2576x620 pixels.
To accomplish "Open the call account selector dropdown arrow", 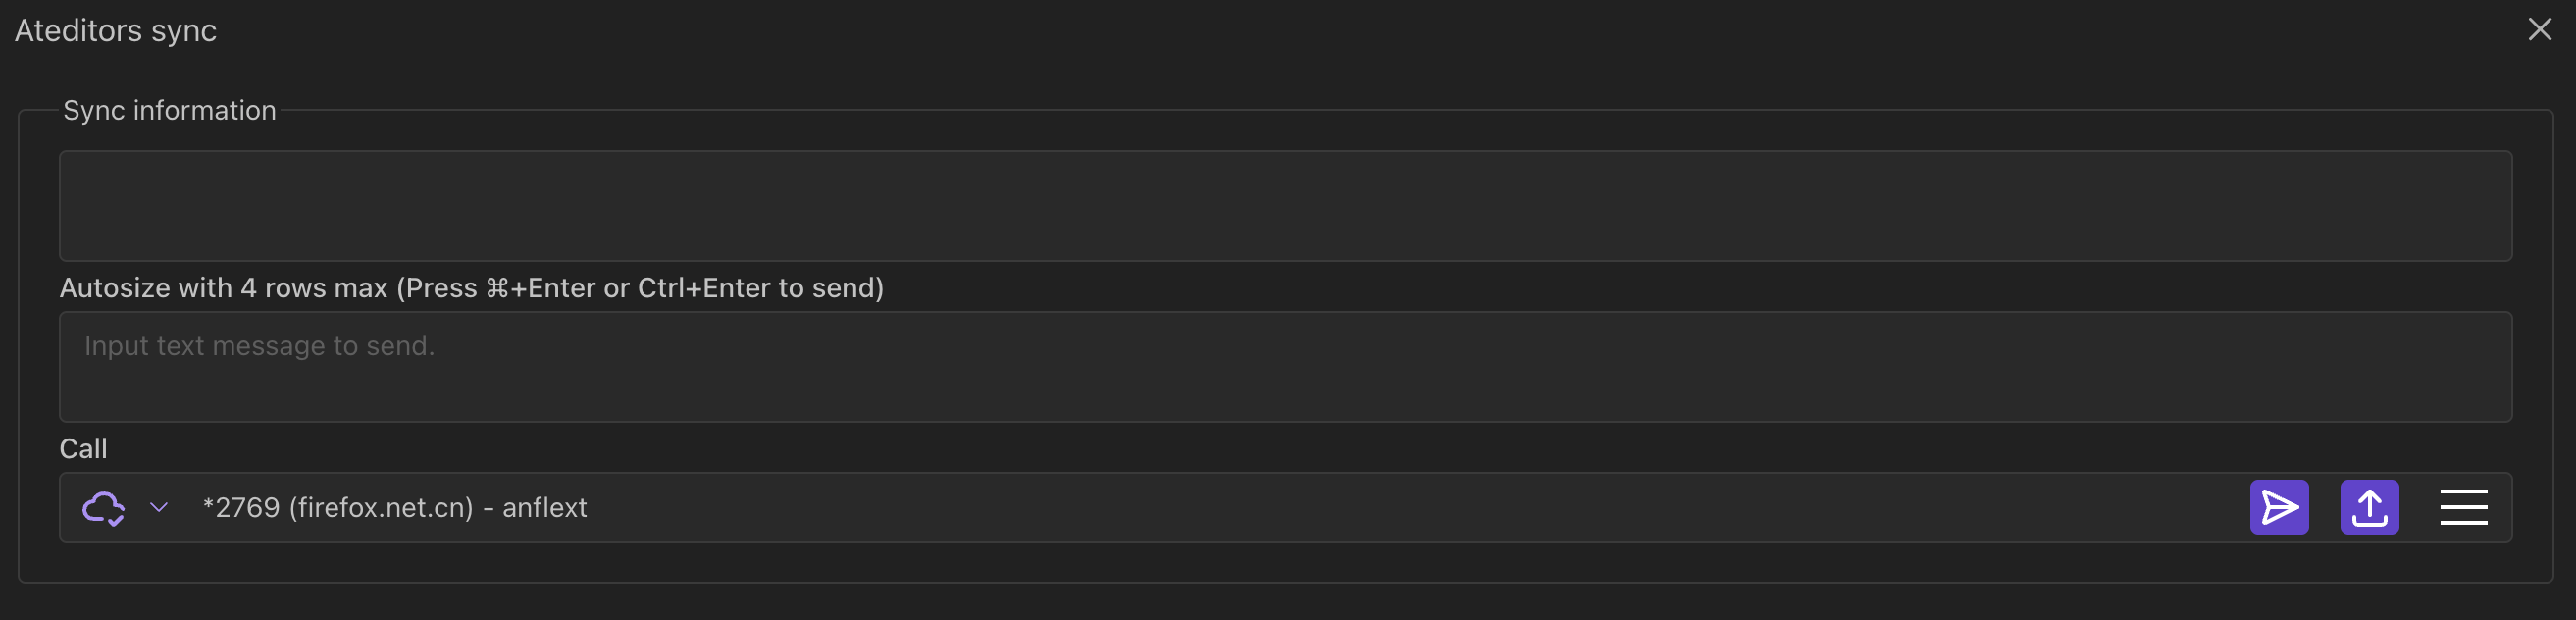I will point(158,508).
